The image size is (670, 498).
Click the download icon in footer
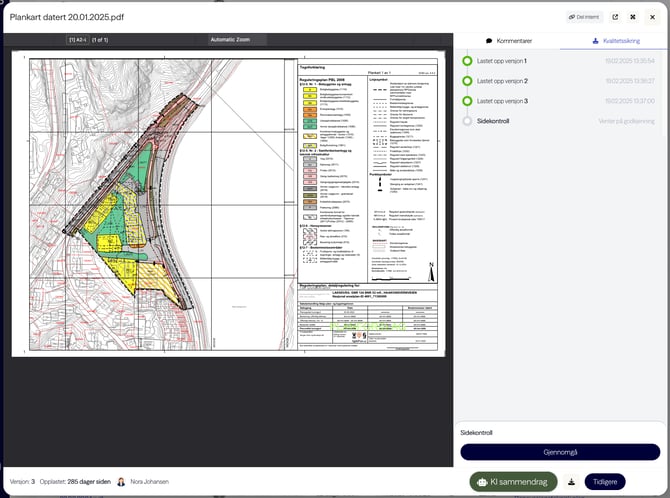pyautogui.click(x=571, y=481)
